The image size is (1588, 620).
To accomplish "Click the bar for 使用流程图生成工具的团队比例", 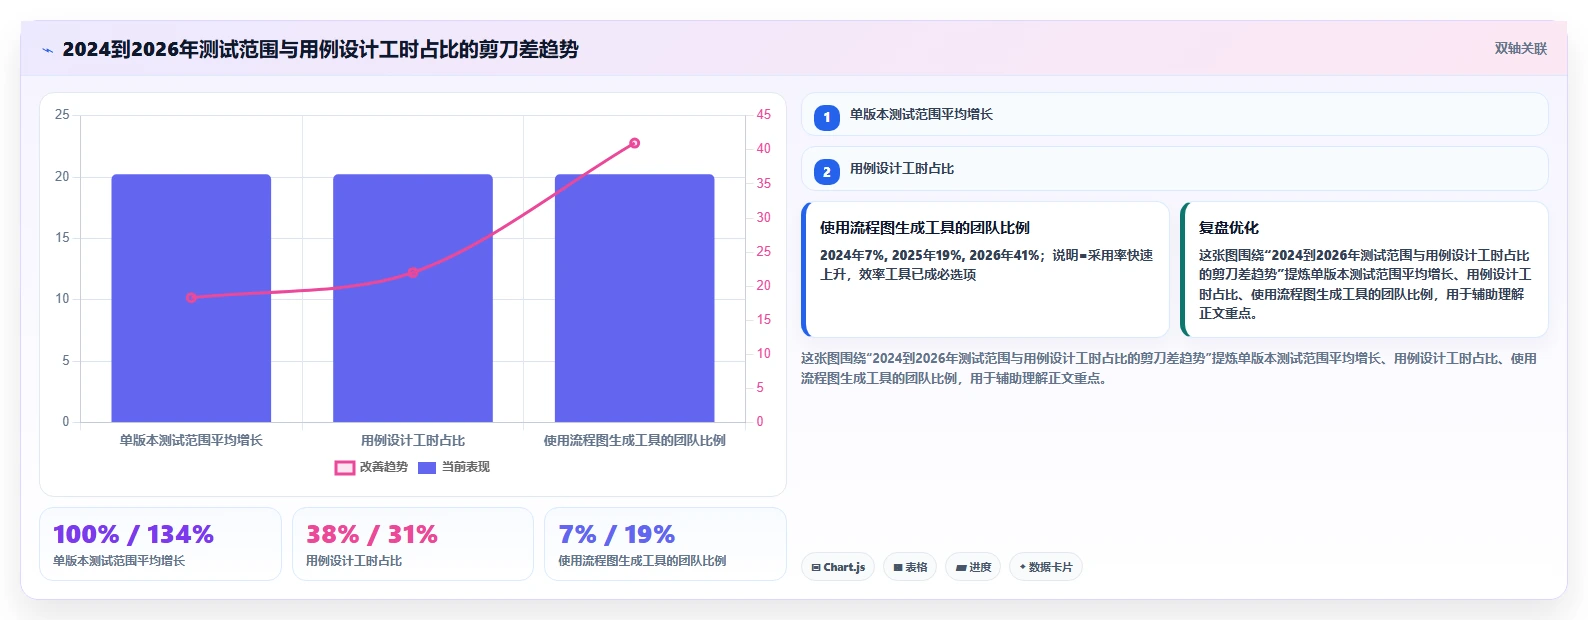I will click(635, 298).
